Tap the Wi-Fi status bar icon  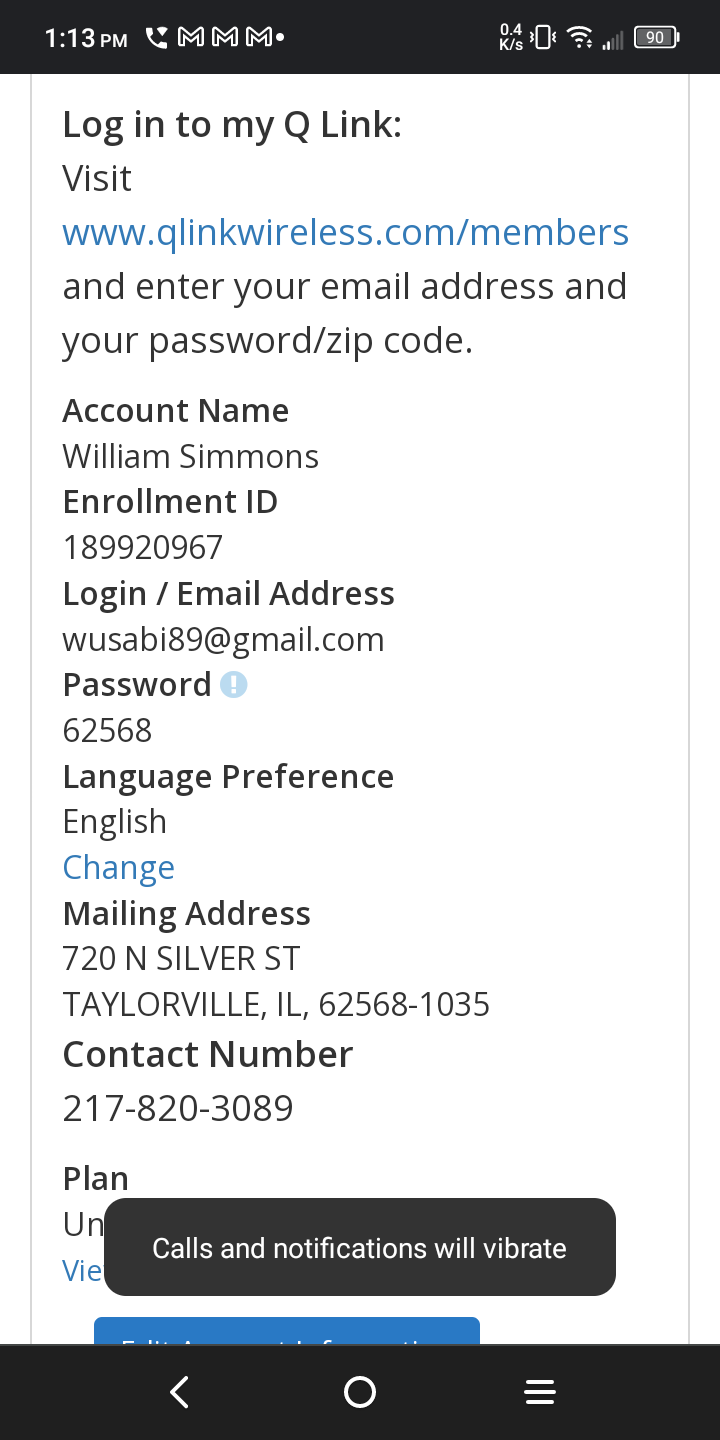click(x=578, y=38)
